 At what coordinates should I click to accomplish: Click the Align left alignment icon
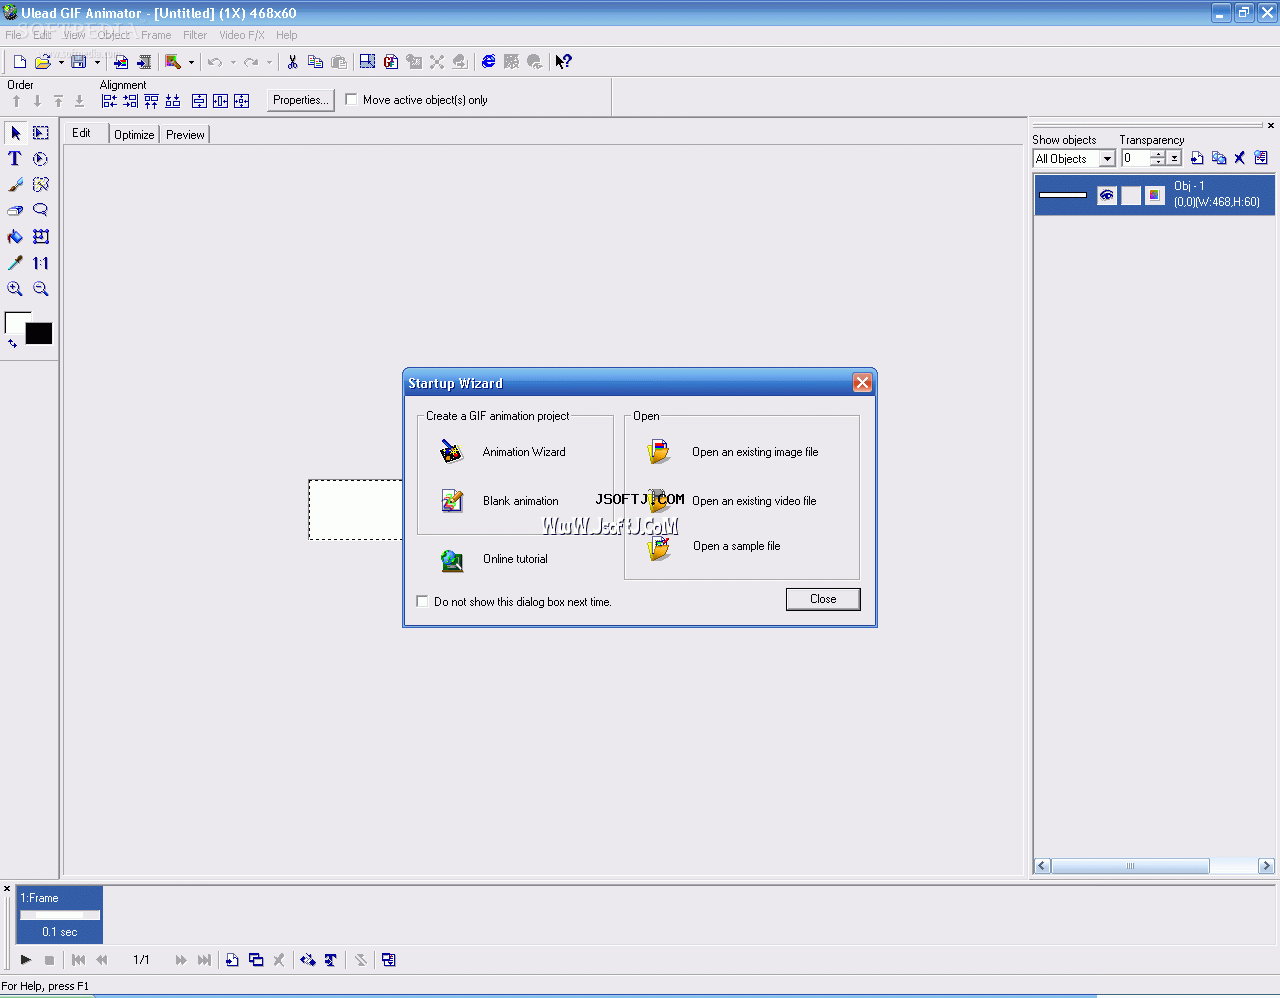coord(109,101)
